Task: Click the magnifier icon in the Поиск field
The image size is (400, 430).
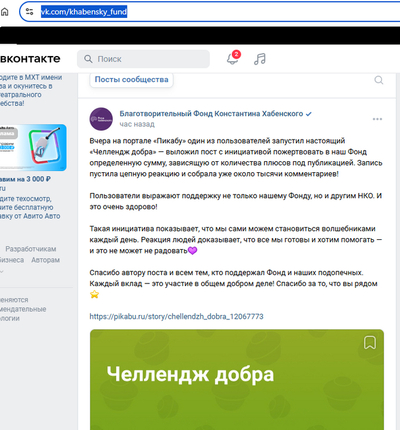Action: (88, 59)
